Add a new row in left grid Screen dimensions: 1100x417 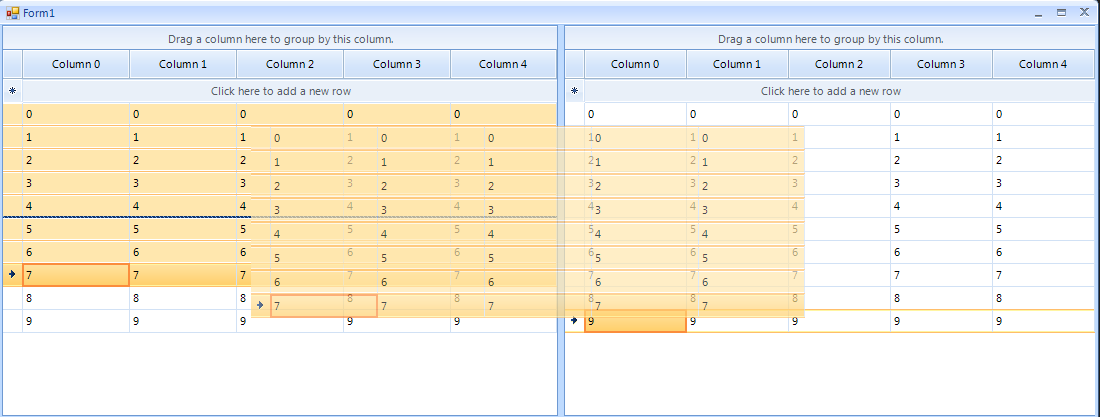(280, 91)
